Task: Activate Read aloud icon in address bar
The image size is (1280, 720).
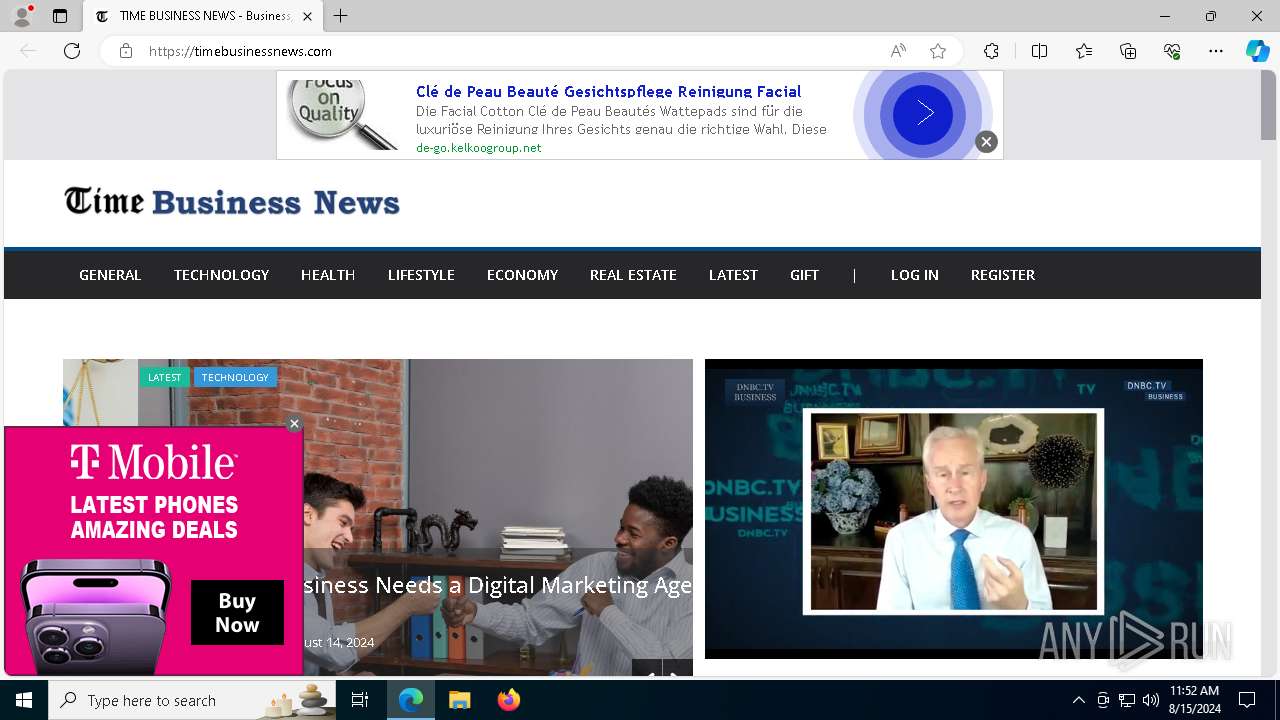Action: 898,51
